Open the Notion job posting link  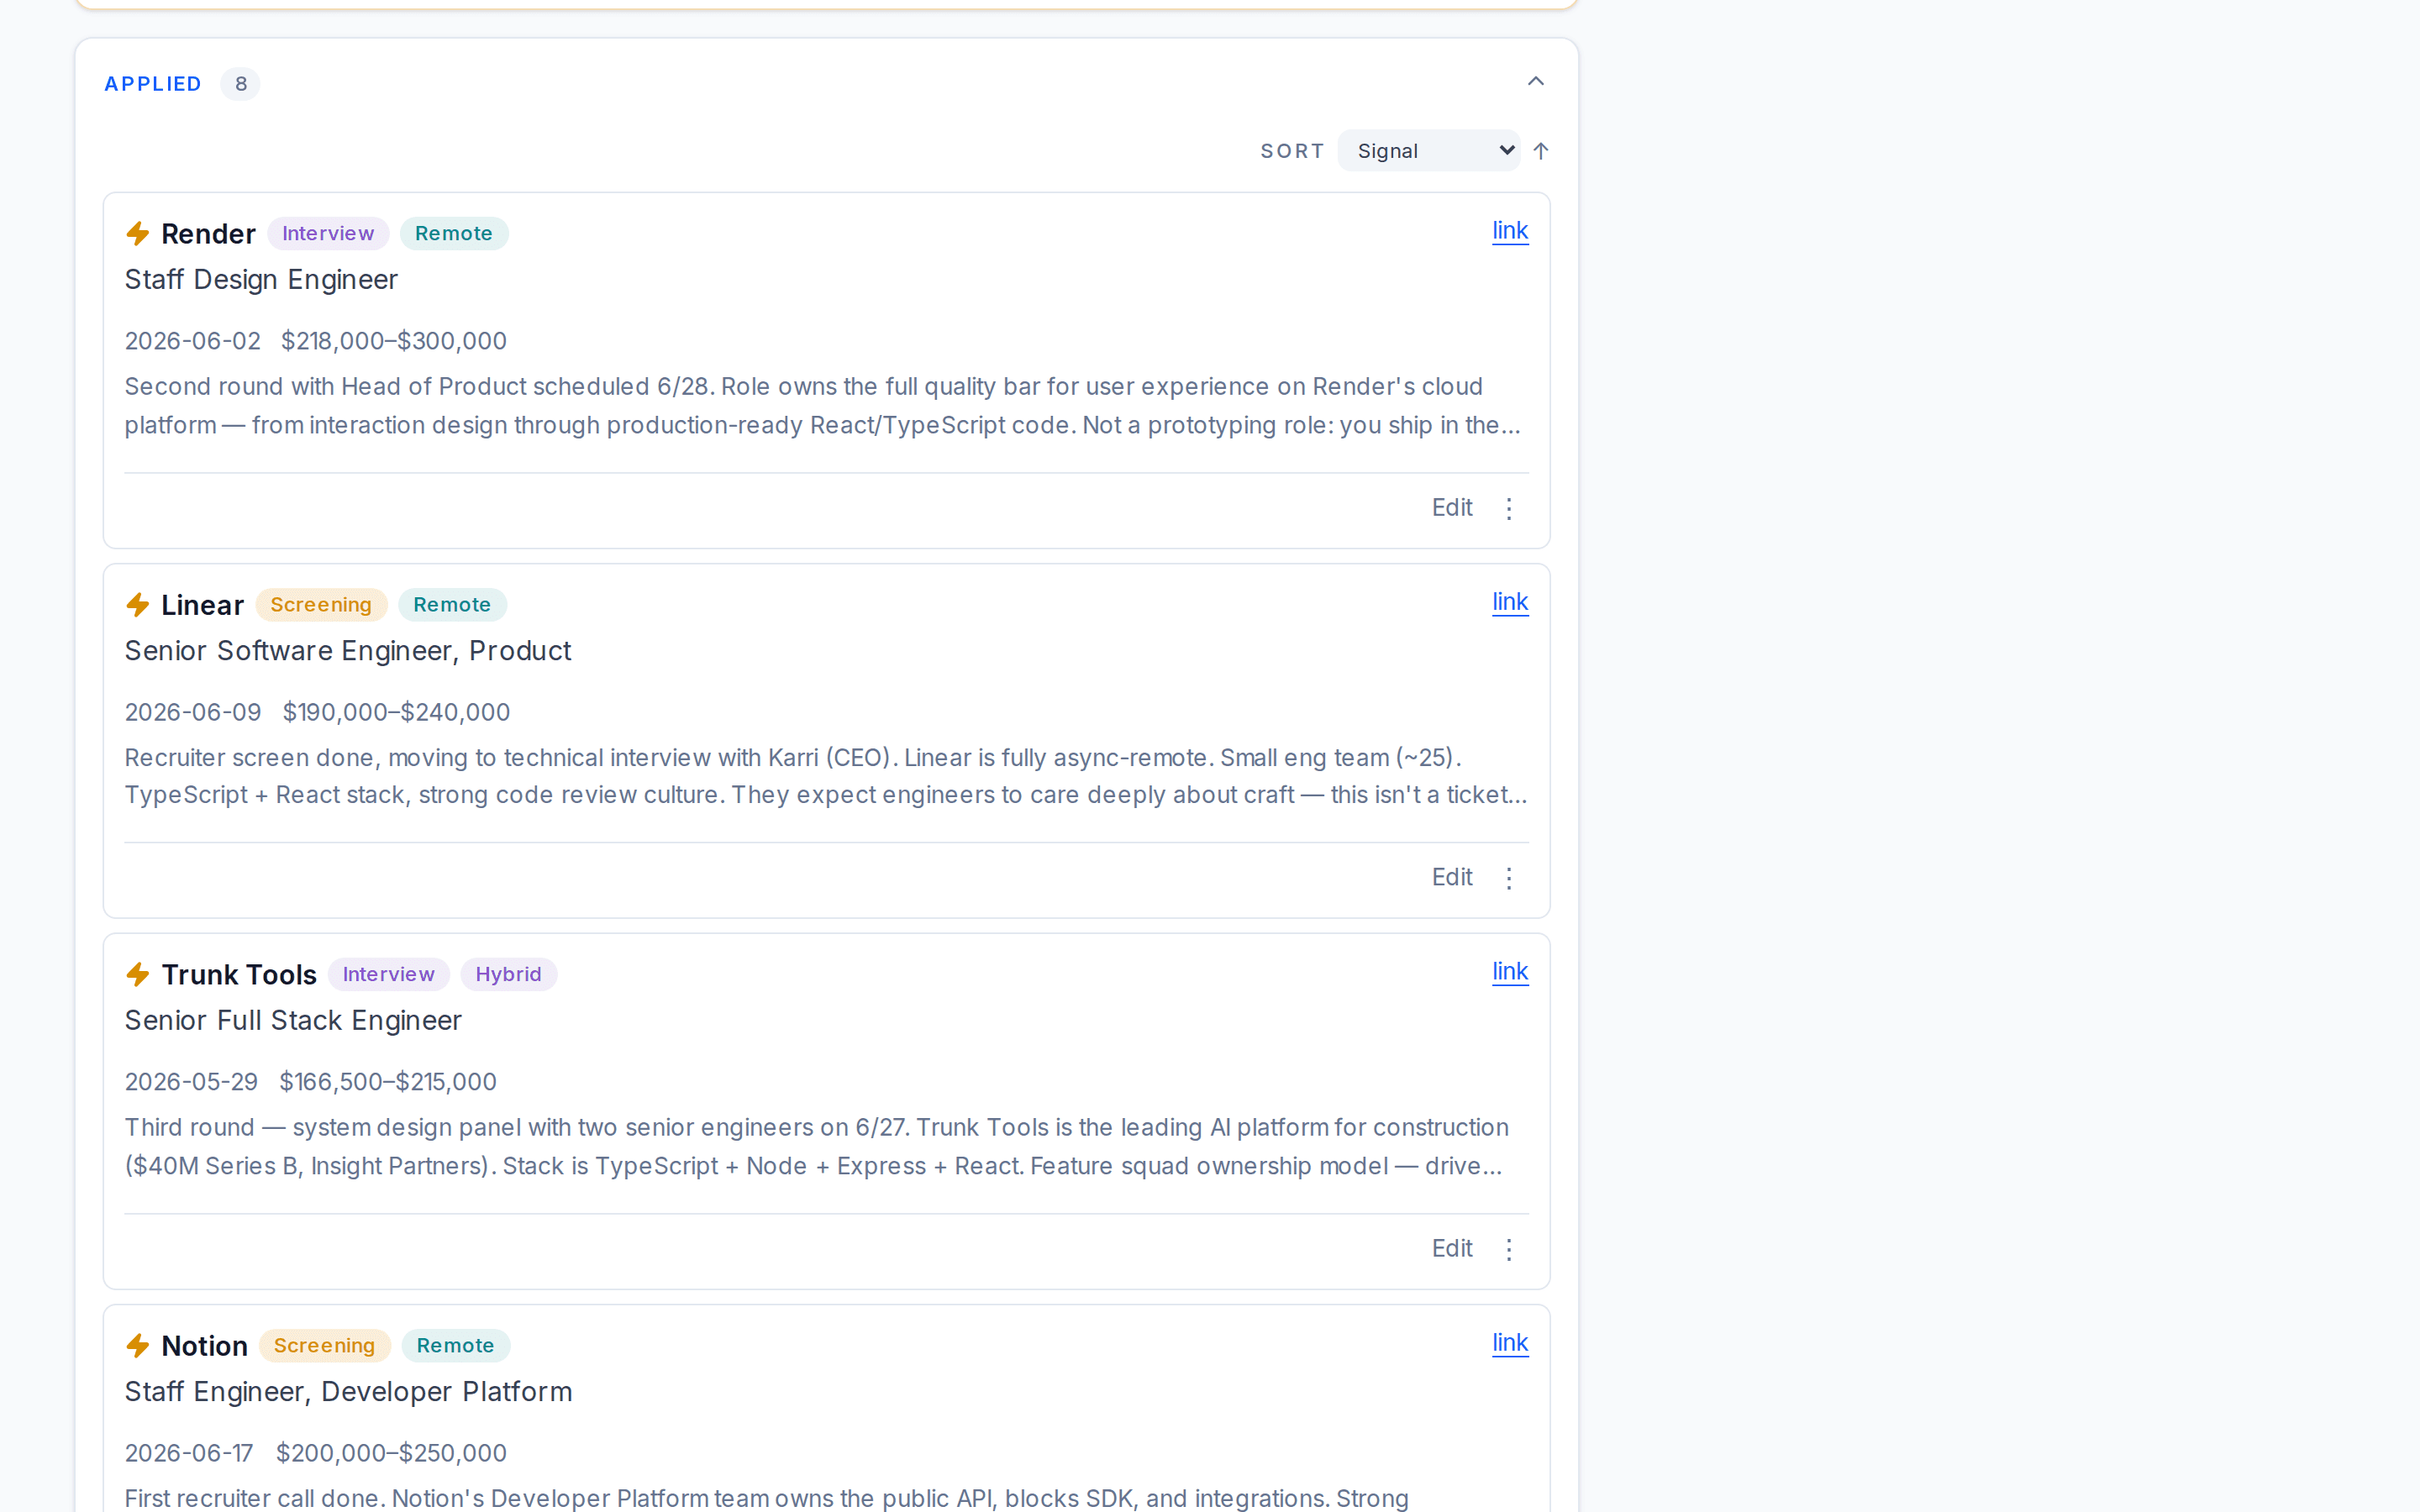(1510, 1343)
